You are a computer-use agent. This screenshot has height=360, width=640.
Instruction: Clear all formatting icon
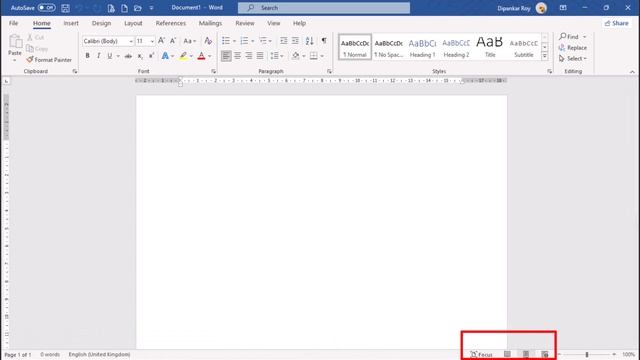(208, 40)
